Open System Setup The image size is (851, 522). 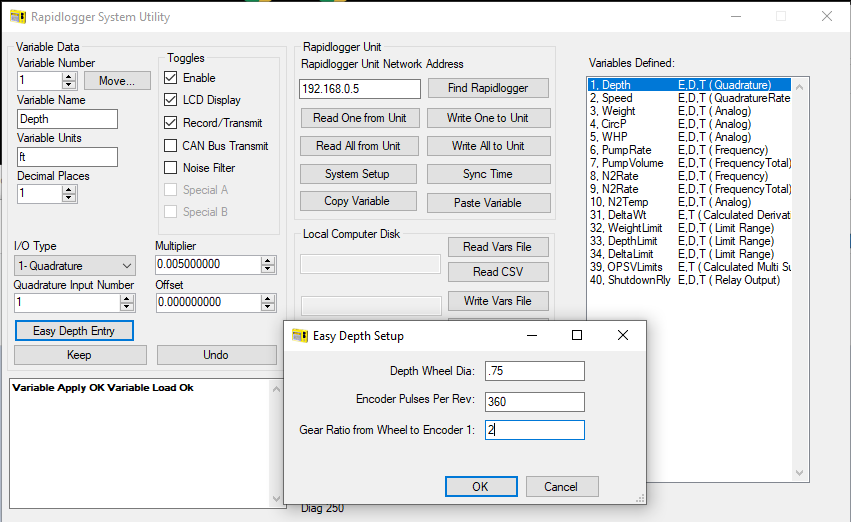pyautogui.click(x=358, y=174)
